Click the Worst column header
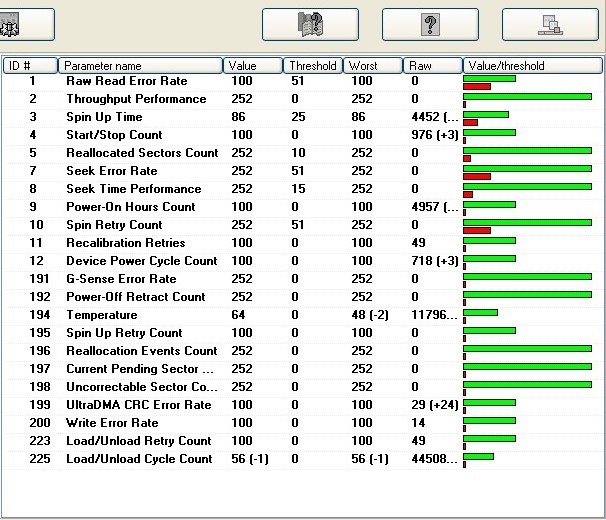This screenshot has width=606, height=520. [373, 65]
